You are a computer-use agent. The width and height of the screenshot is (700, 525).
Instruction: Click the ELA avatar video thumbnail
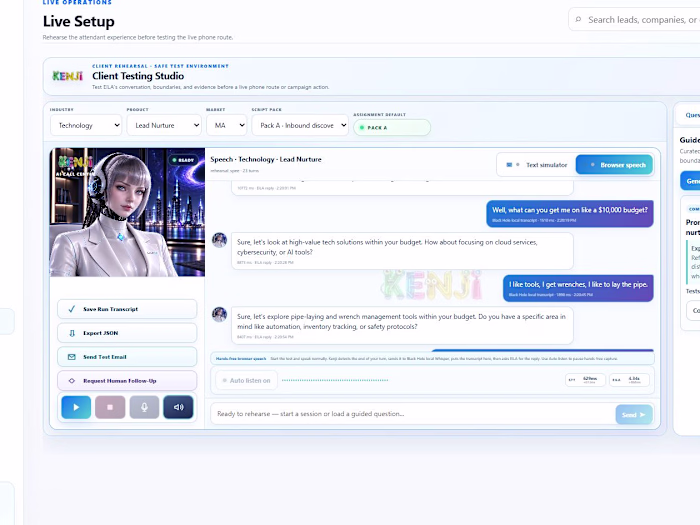(x=127, y=212)
